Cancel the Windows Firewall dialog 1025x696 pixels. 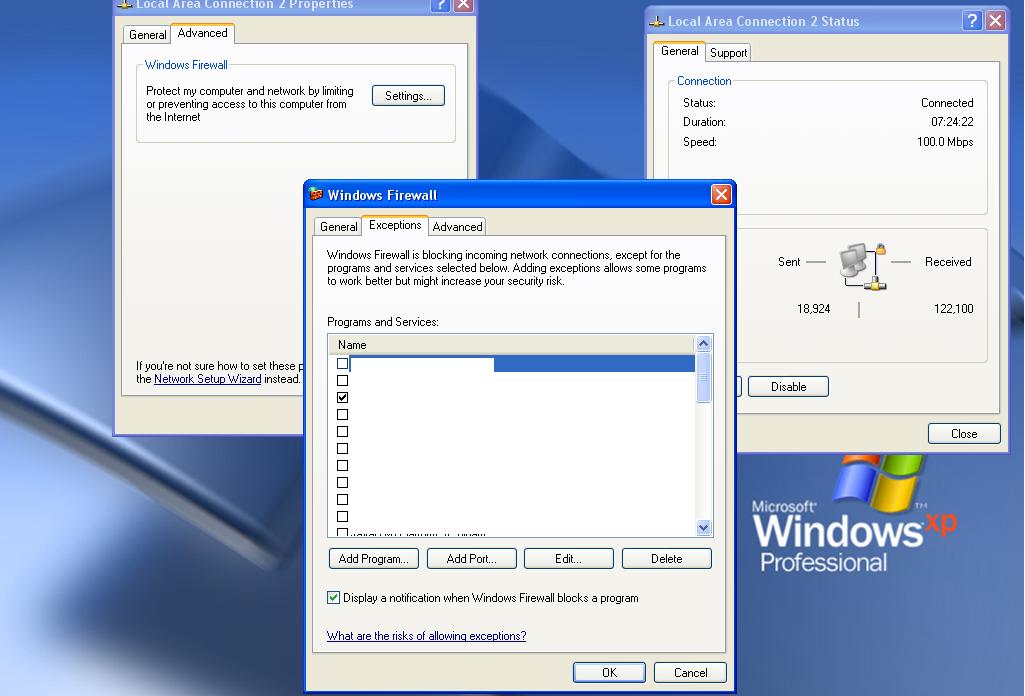tap(690, 672)
